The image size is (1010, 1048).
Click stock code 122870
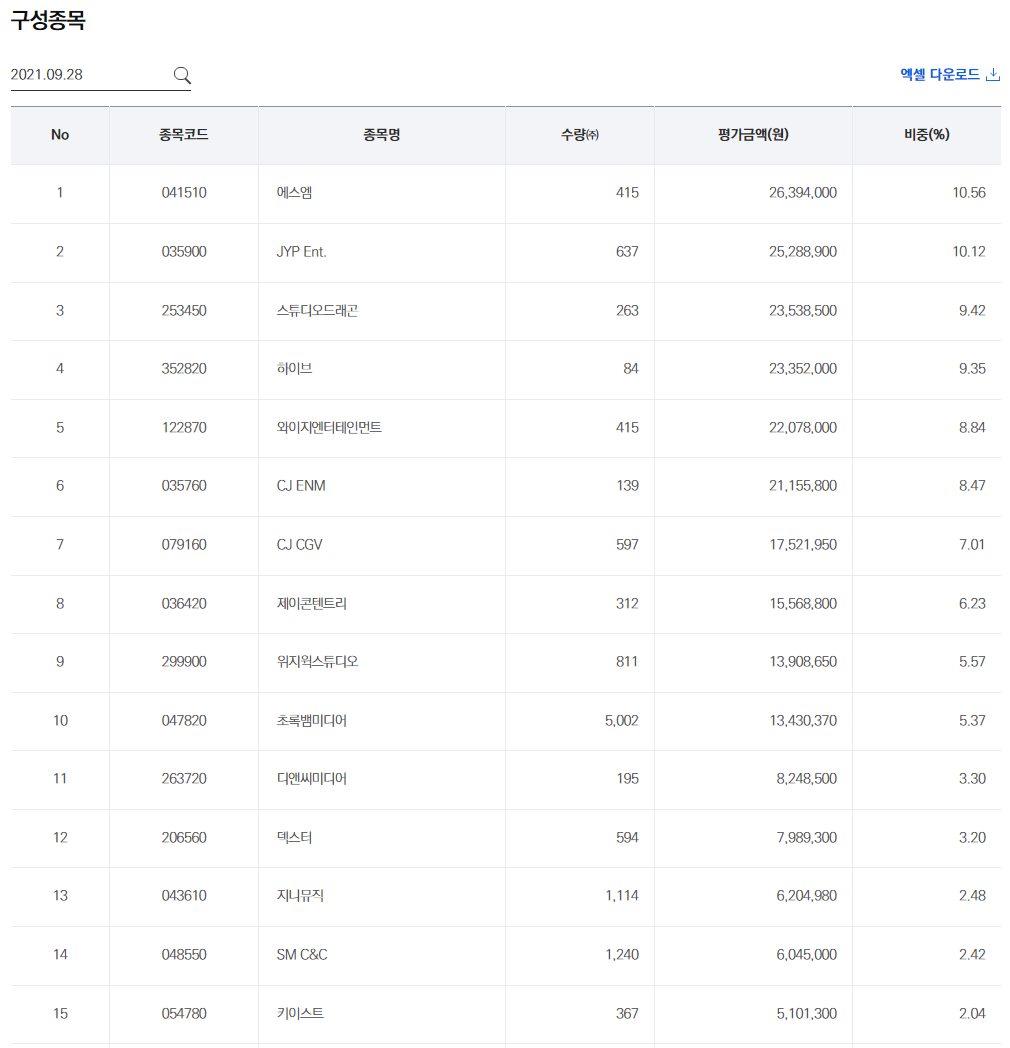click(x=184, y=428)
